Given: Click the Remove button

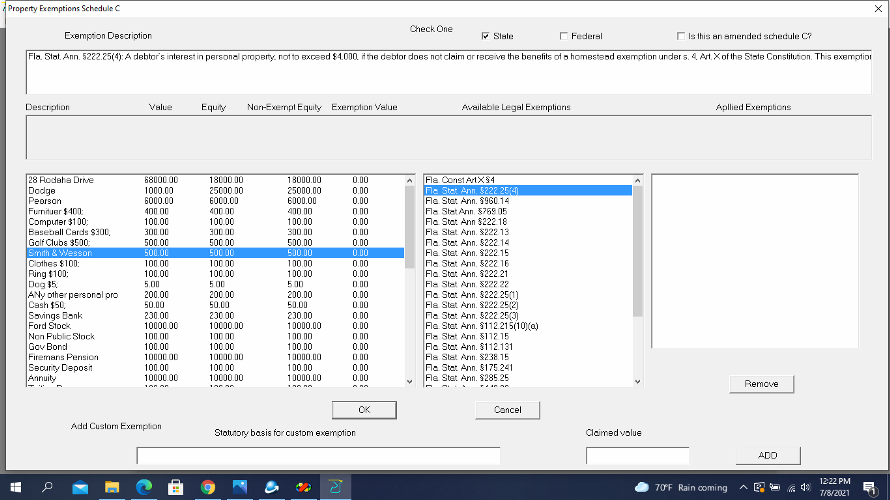Looking at the screenshot, I should [761, 384].
